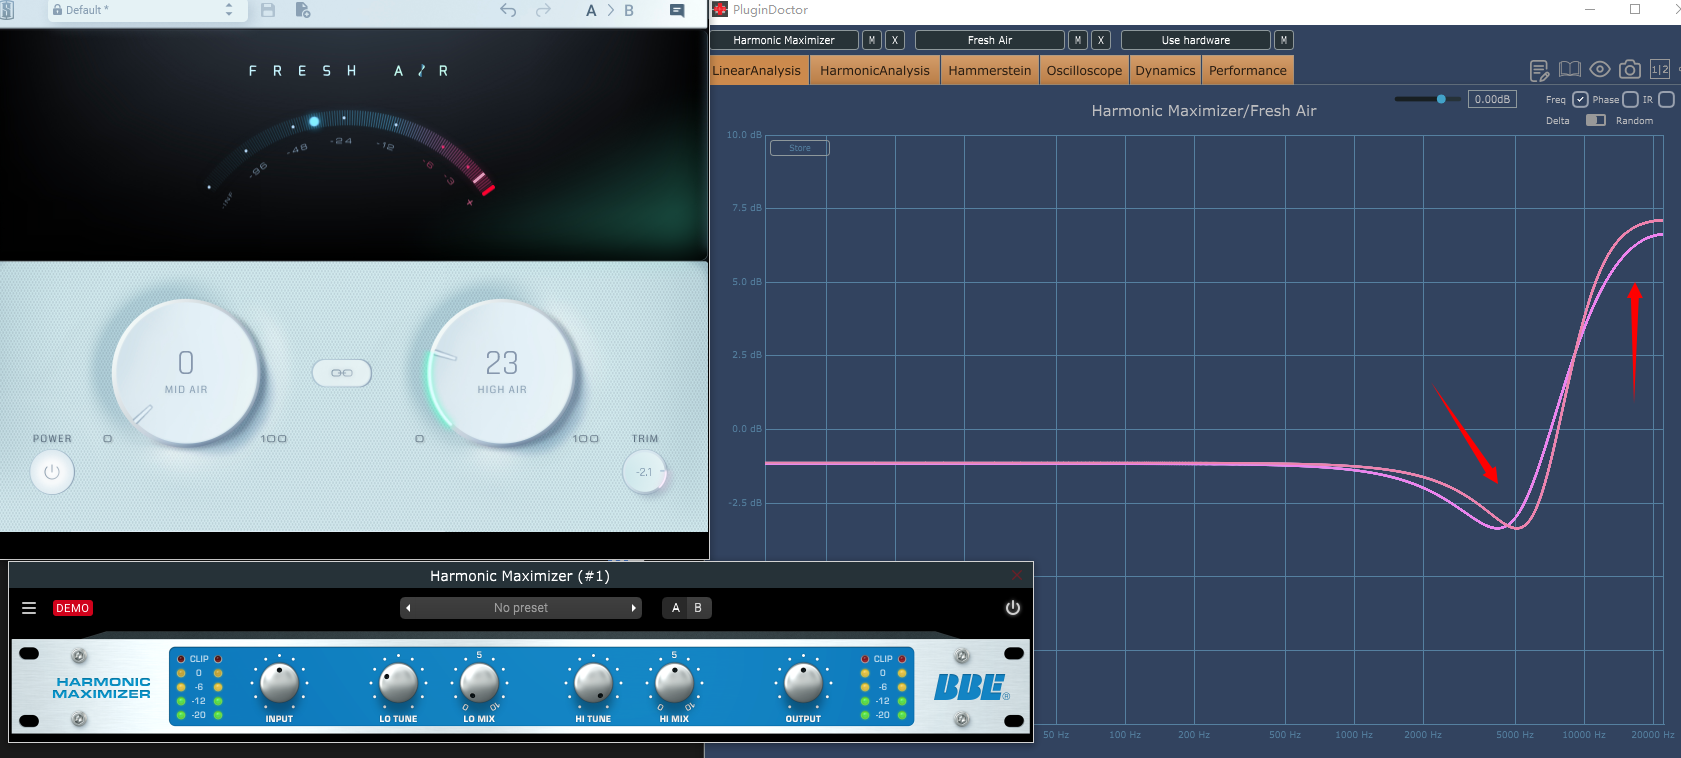
Task: Select previous preset in Harmonic Maximizer
Action: point(408,608)
